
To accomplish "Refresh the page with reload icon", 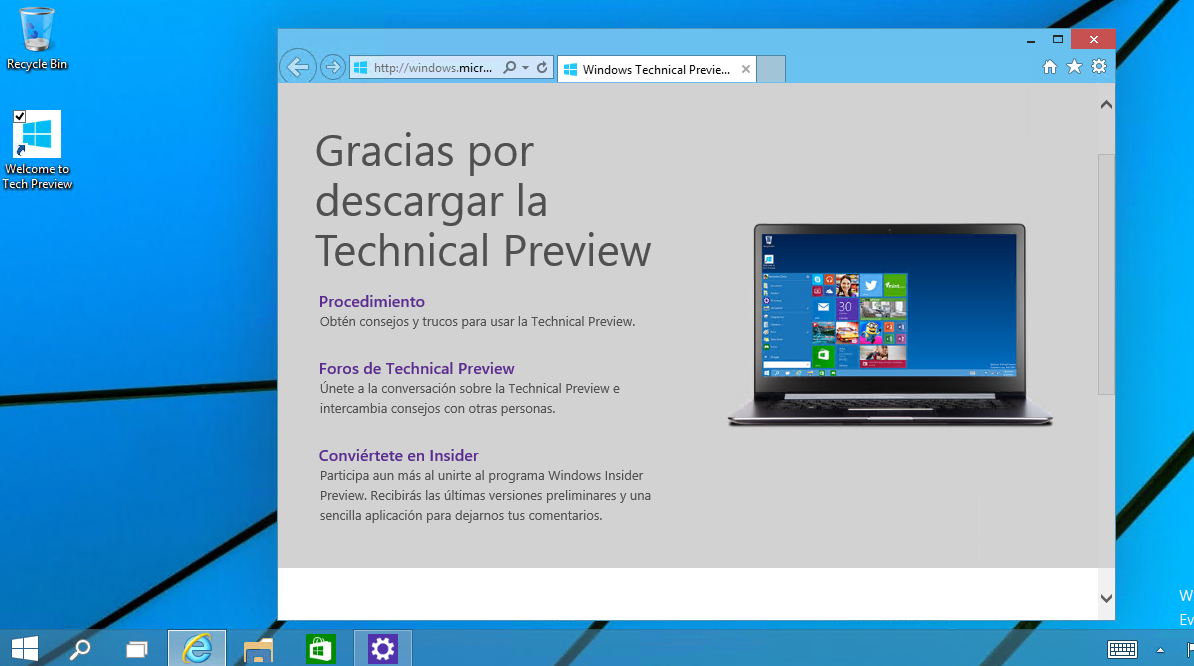I will [542, 67].
